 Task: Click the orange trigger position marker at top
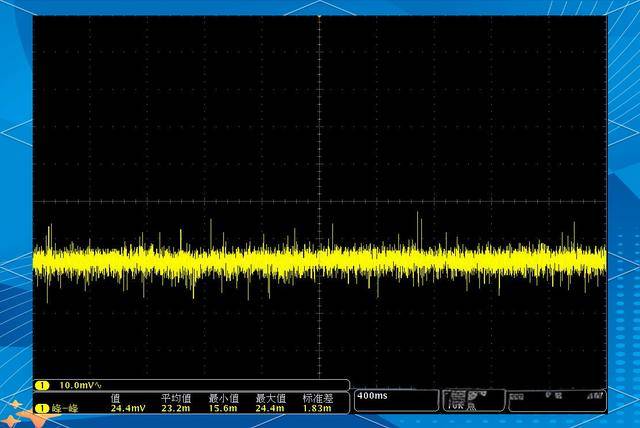click(x=319, y=17)
